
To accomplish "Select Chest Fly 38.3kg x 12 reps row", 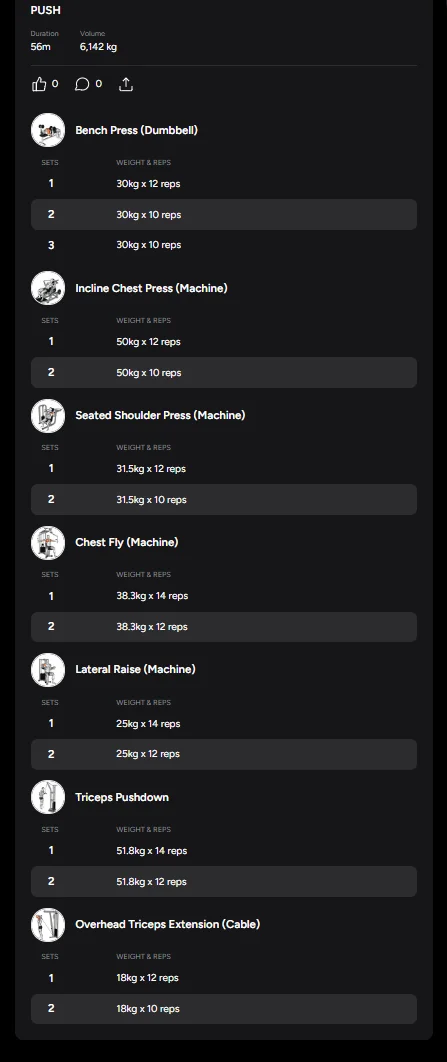I will [224, 626].
